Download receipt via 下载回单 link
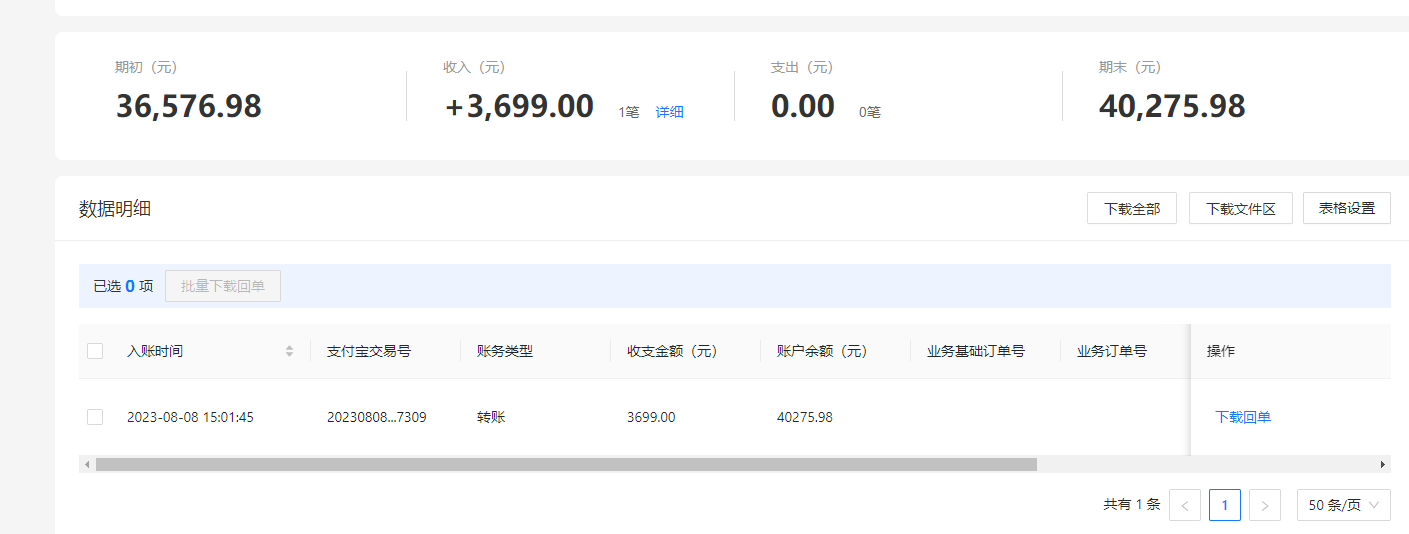 click(1243, 417)
